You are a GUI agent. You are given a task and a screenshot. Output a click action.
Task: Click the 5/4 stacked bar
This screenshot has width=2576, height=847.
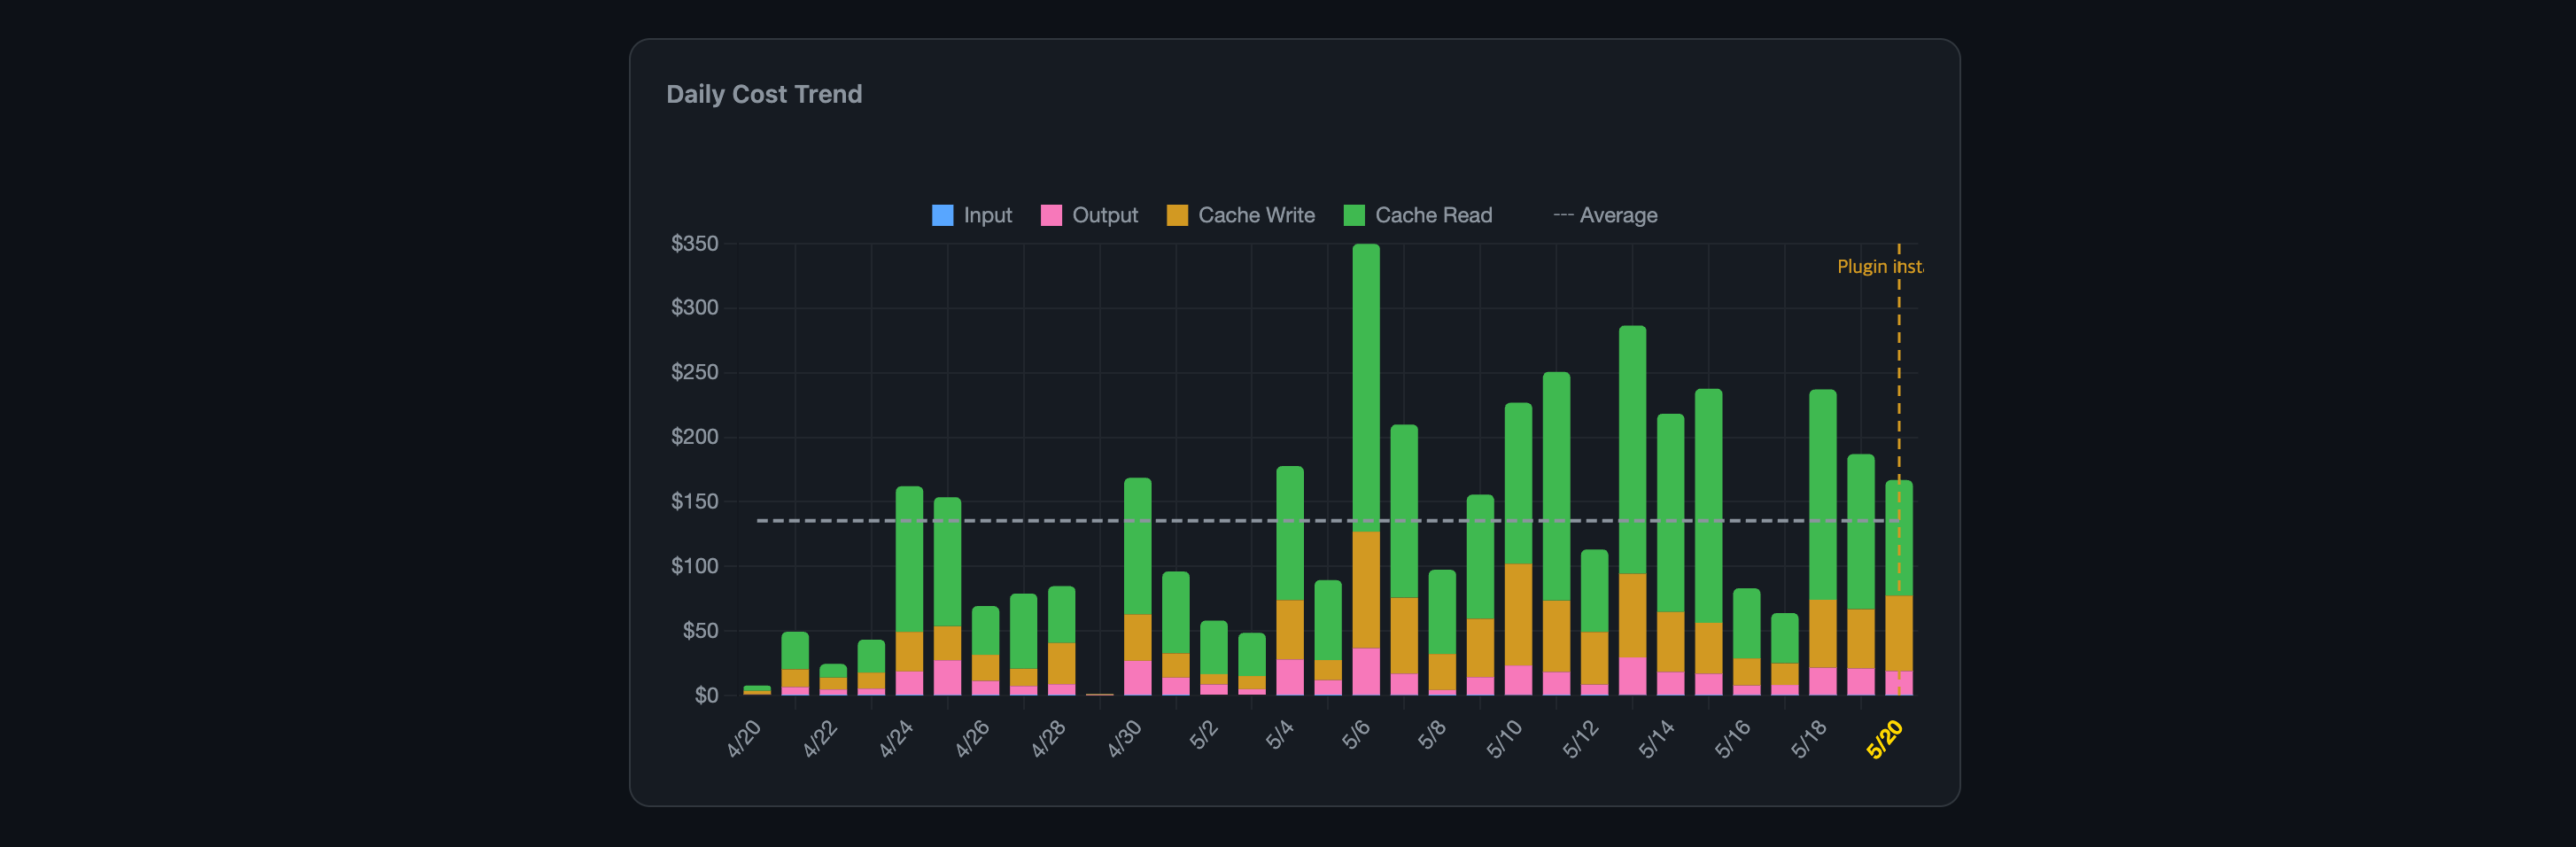(x=1290, y=581)
